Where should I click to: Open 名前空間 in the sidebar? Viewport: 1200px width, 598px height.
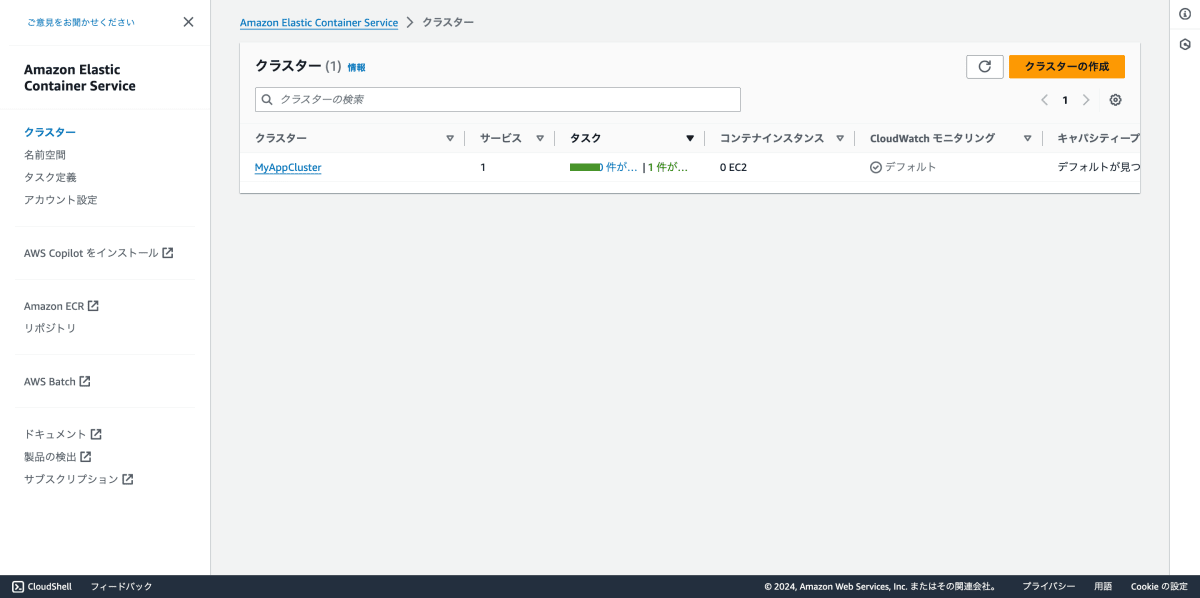pos(45,155)
